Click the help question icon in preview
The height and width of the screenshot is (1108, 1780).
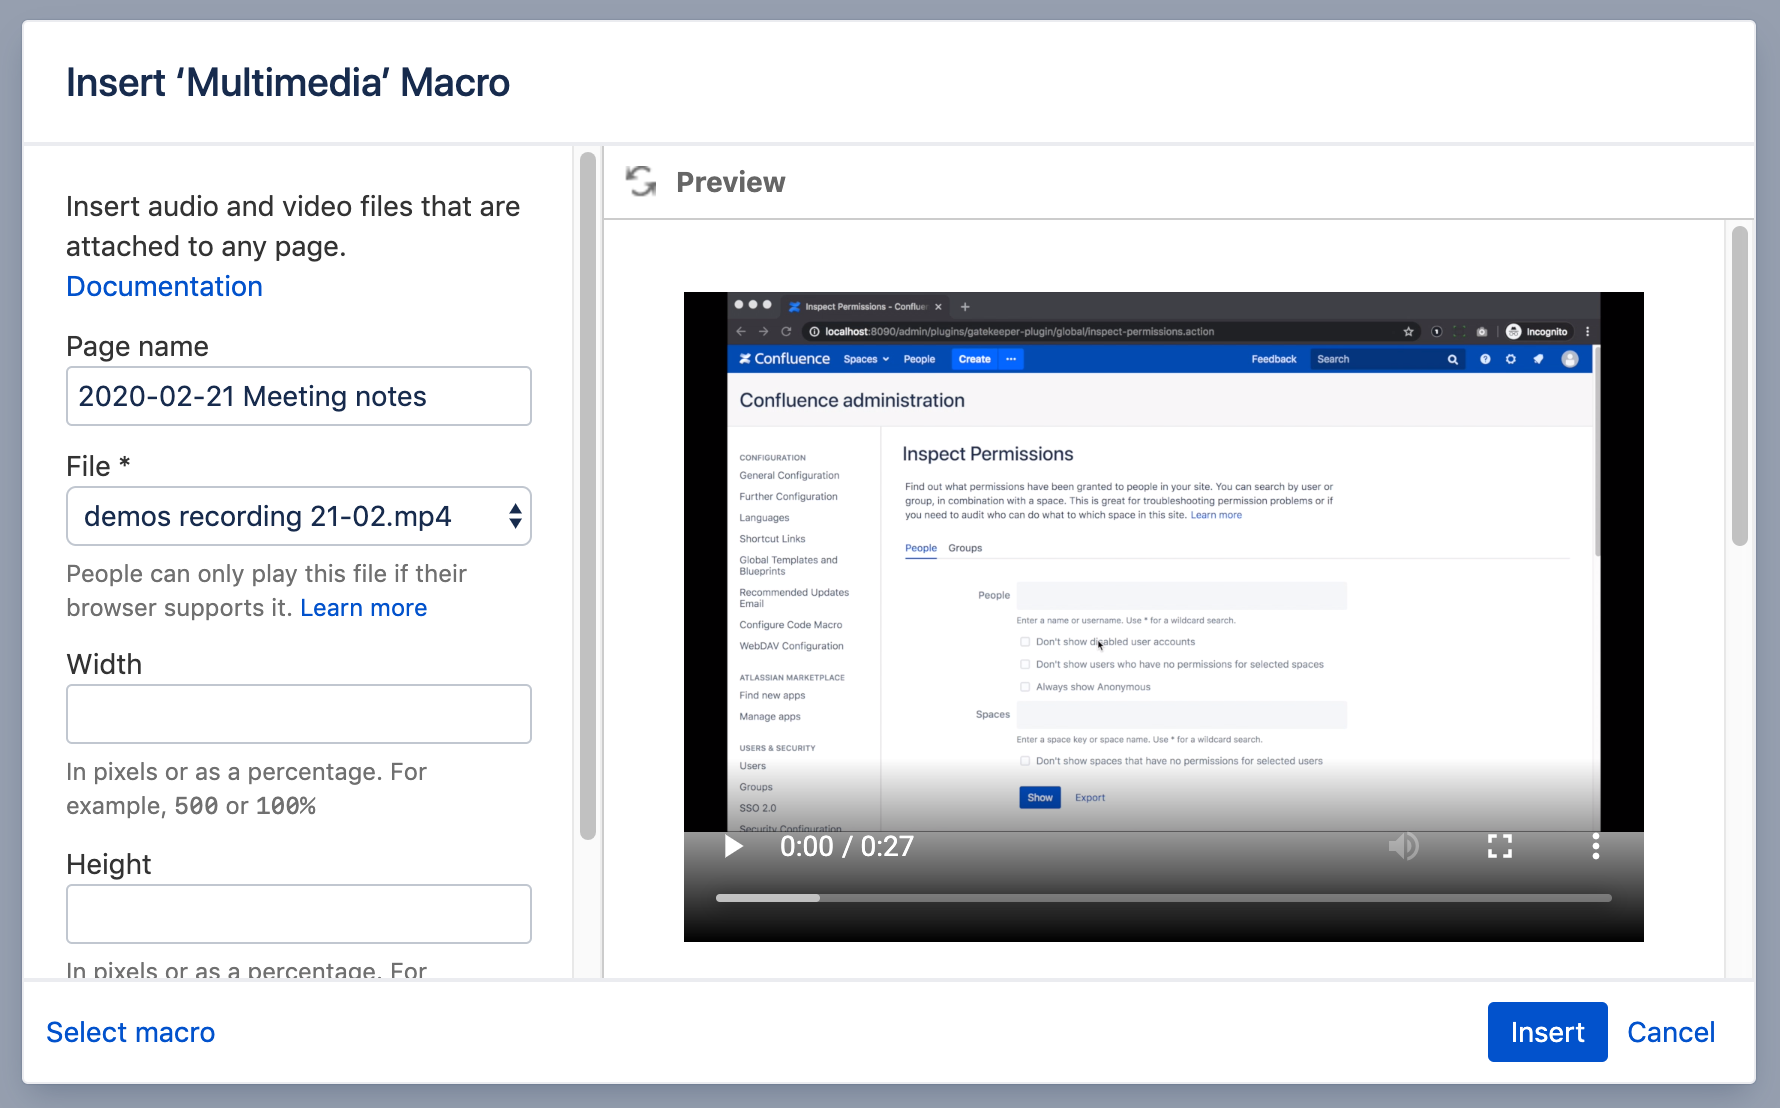pos(1485,359)
